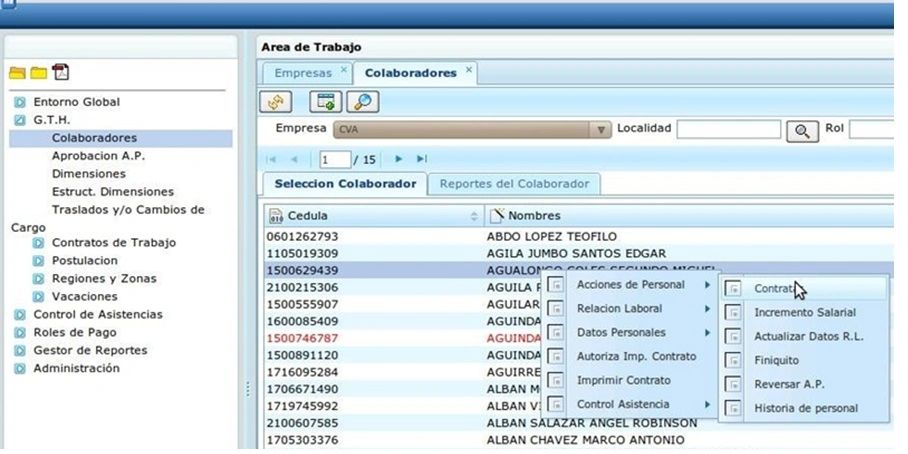Expand Regiones y Zonas node

tap(39, 279)
